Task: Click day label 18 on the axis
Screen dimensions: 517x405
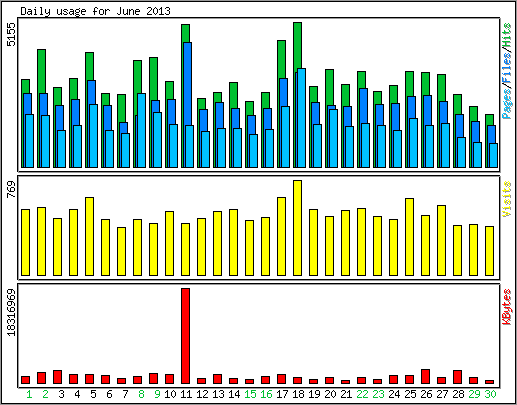Action: pyautogui.click(x=298, y=395)
